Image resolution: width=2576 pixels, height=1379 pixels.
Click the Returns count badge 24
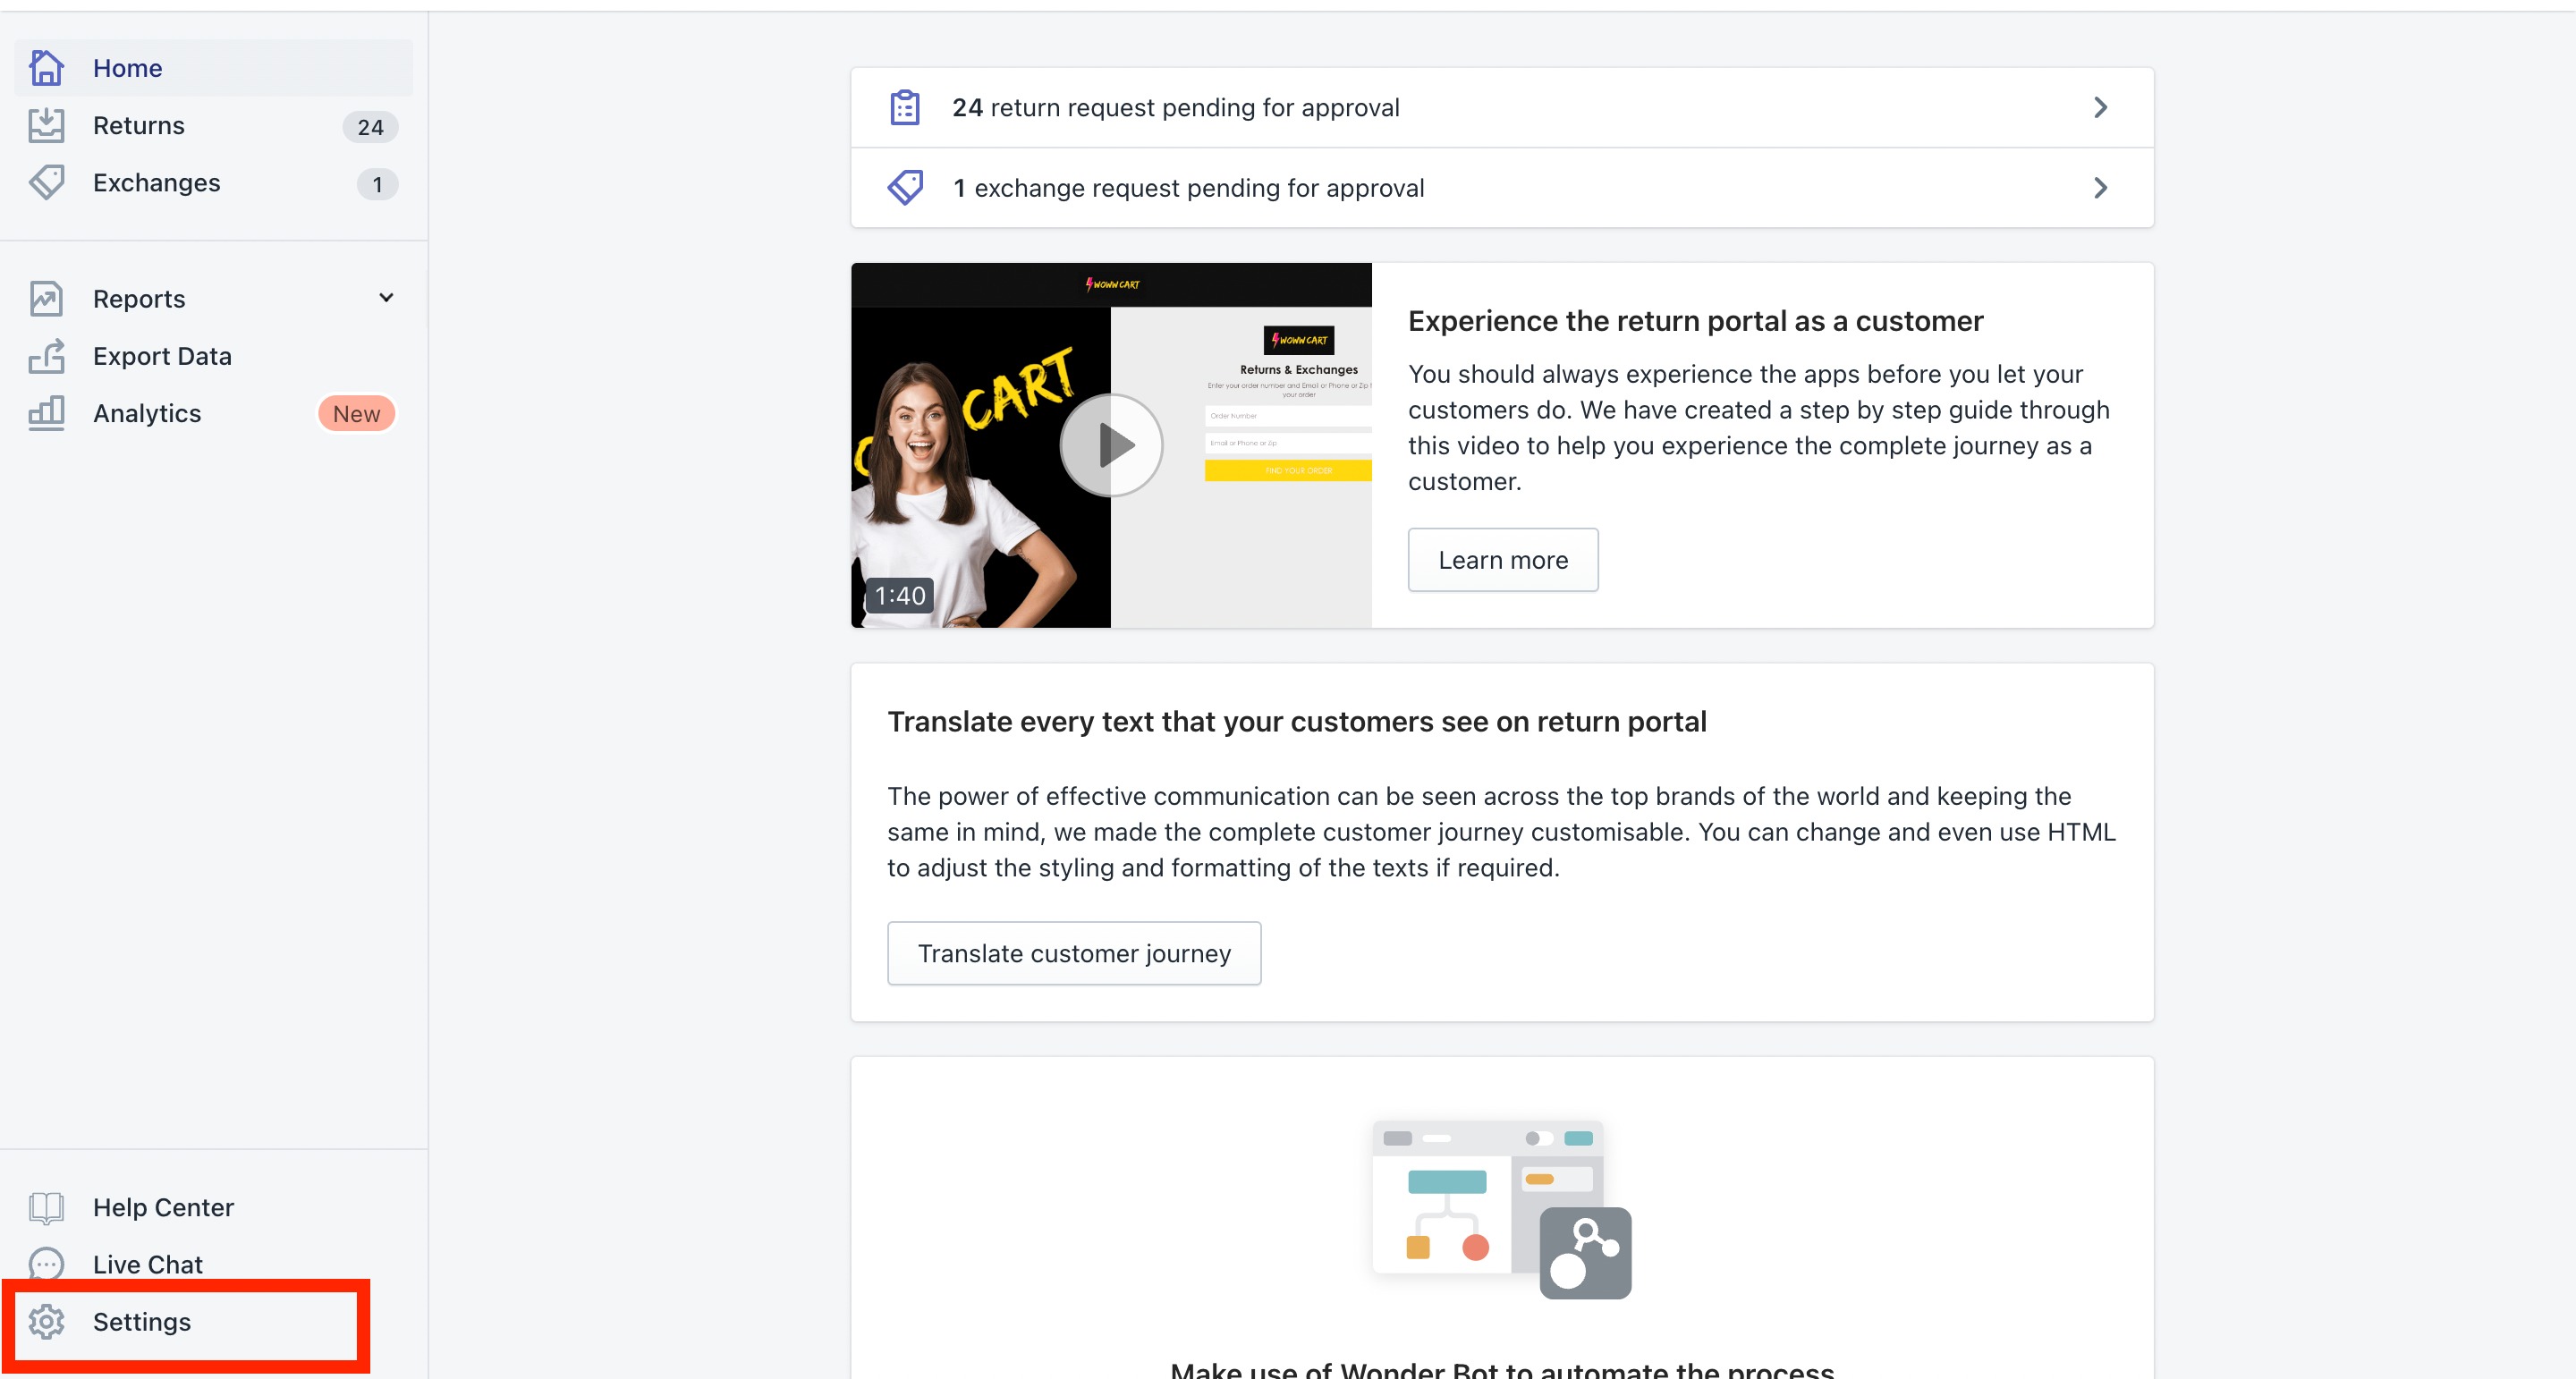(x=370, y=127)
